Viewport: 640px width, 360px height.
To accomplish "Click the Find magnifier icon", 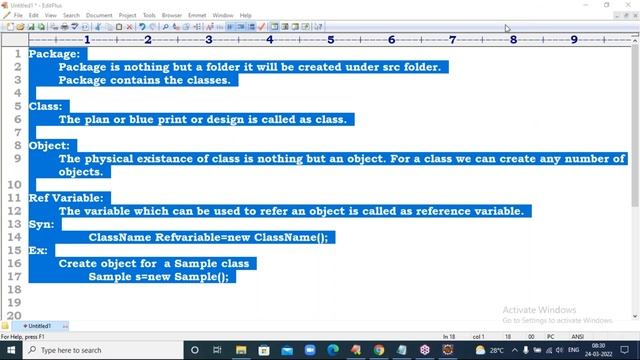I will pos(165,27).
